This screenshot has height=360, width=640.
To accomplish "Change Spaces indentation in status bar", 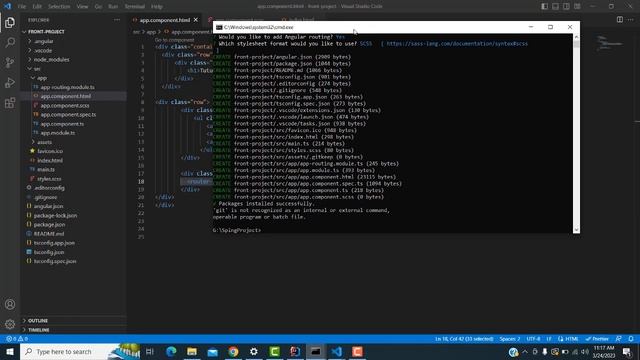I will pos(510,339).
